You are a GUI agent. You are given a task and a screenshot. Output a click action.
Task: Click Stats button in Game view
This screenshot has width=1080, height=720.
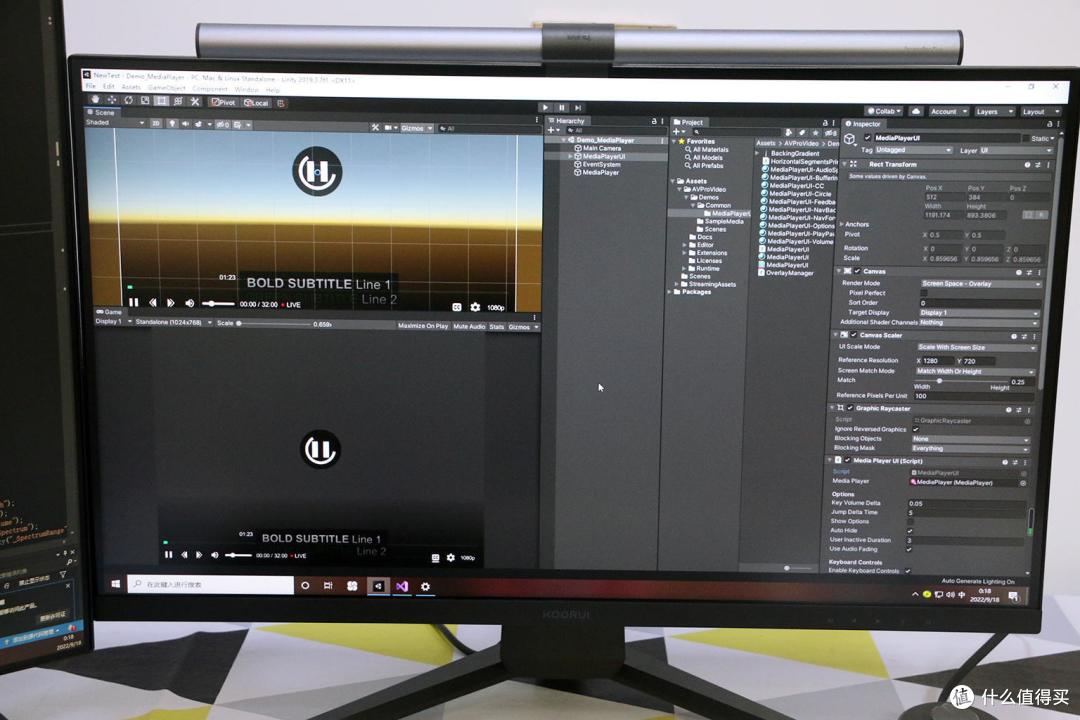[497, 327]
